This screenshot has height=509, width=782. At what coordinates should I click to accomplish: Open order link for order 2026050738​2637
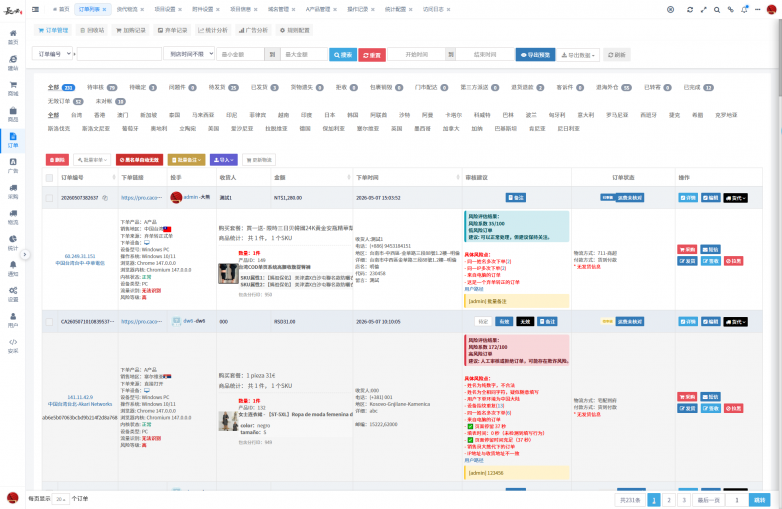tap(141, 198)
